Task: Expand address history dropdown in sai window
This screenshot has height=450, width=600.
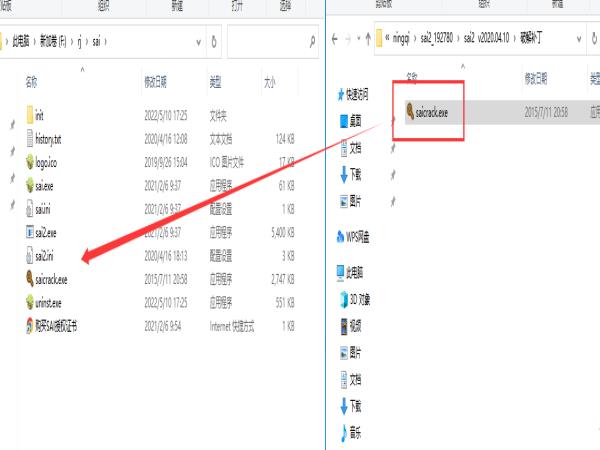Action: [x=198, y=42]
